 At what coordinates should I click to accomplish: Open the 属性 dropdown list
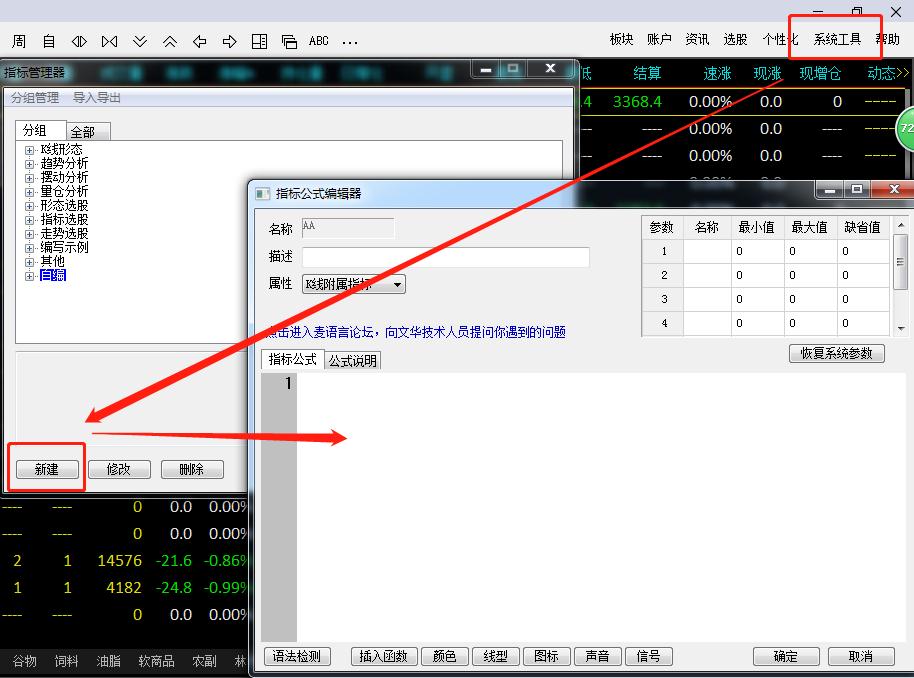click(x=398, y=284)
